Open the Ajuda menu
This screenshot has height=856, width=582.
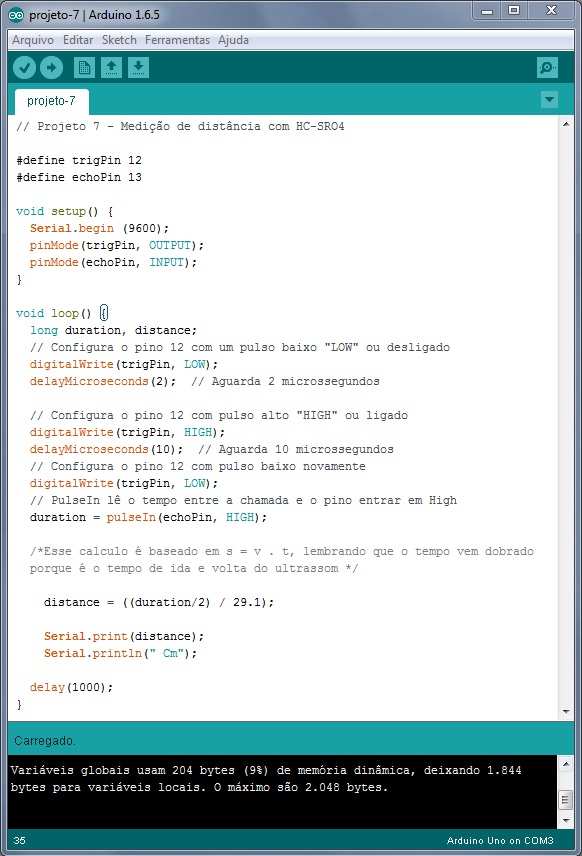(233, 40)
